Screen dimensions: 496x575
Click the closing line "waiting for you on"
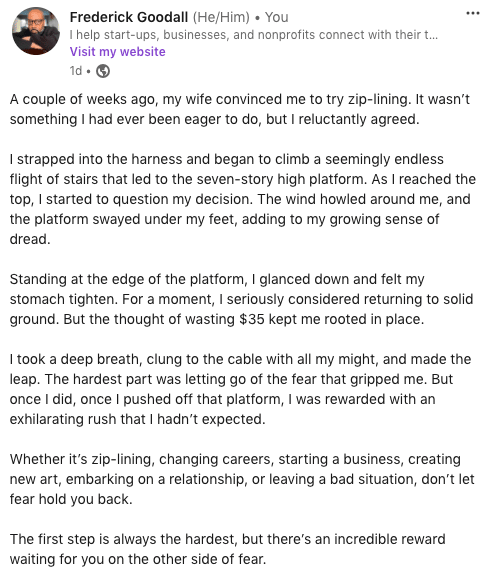pyautogui.click(x=137, y=560)
